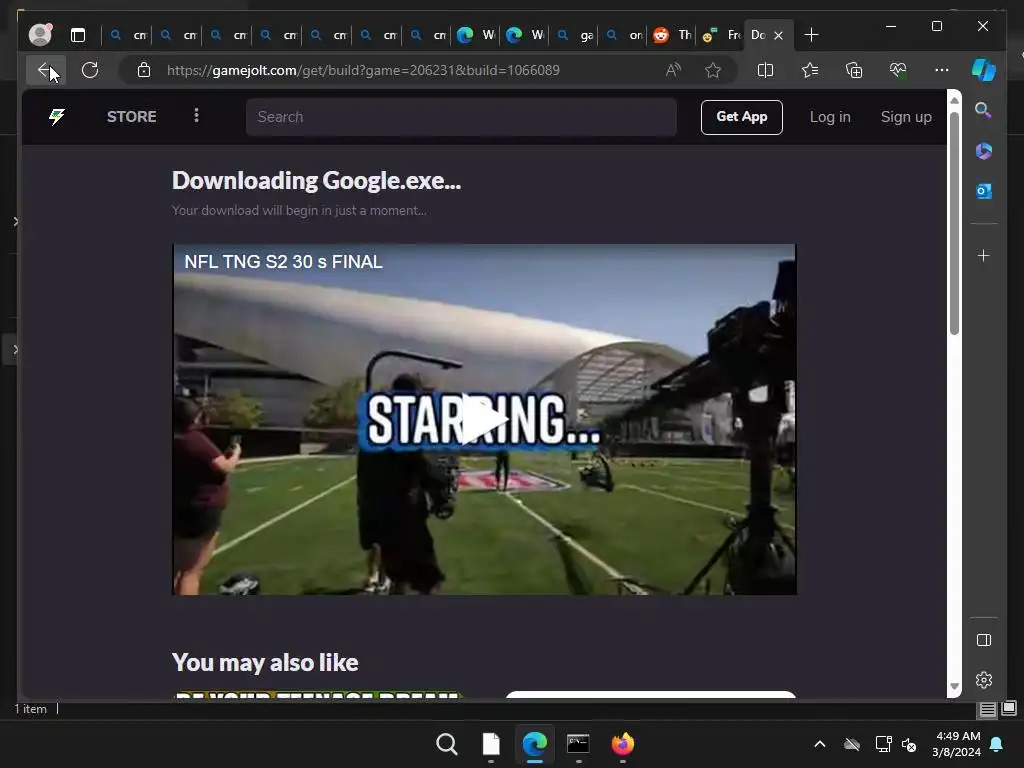Switch File Explorer to large icons view
1024x768 pixels.
tap(1009, 708)
